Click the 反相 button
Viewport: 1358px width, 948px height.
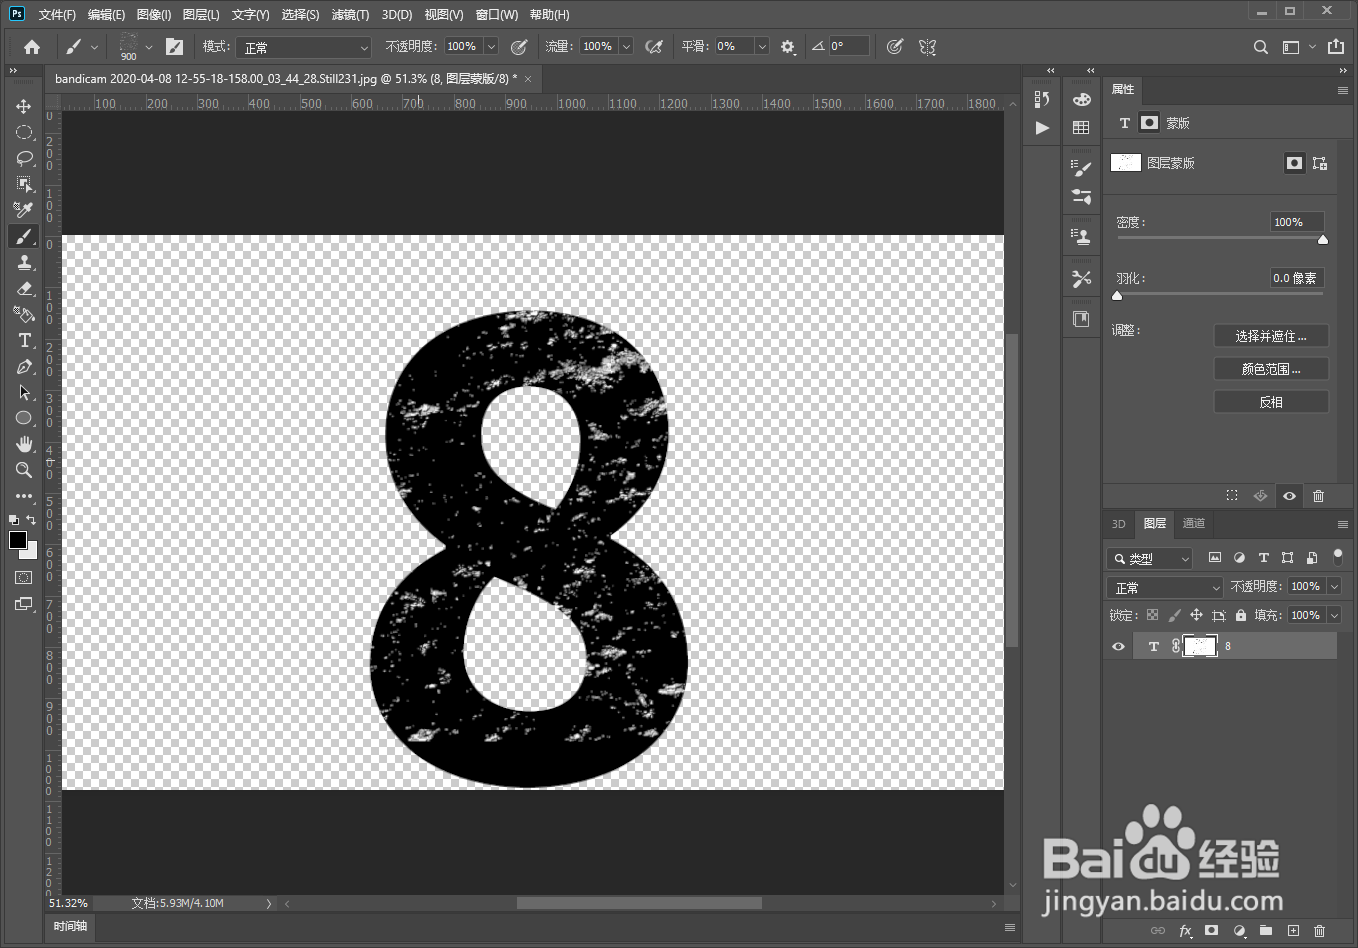[1271, 402]
